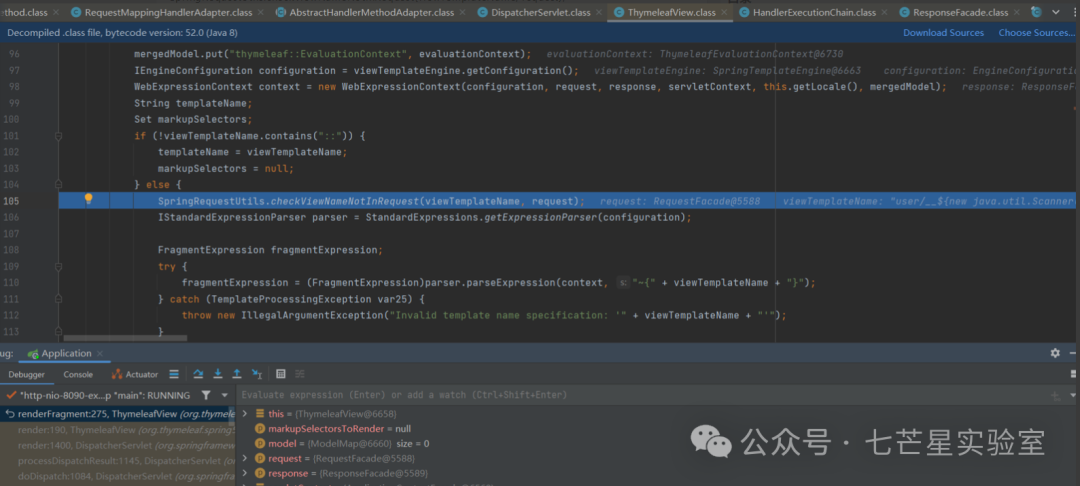This screenshot has width=1080, height=486.
Task: Switch to ResponseFacade.class tab
Action: click(960, 12)
